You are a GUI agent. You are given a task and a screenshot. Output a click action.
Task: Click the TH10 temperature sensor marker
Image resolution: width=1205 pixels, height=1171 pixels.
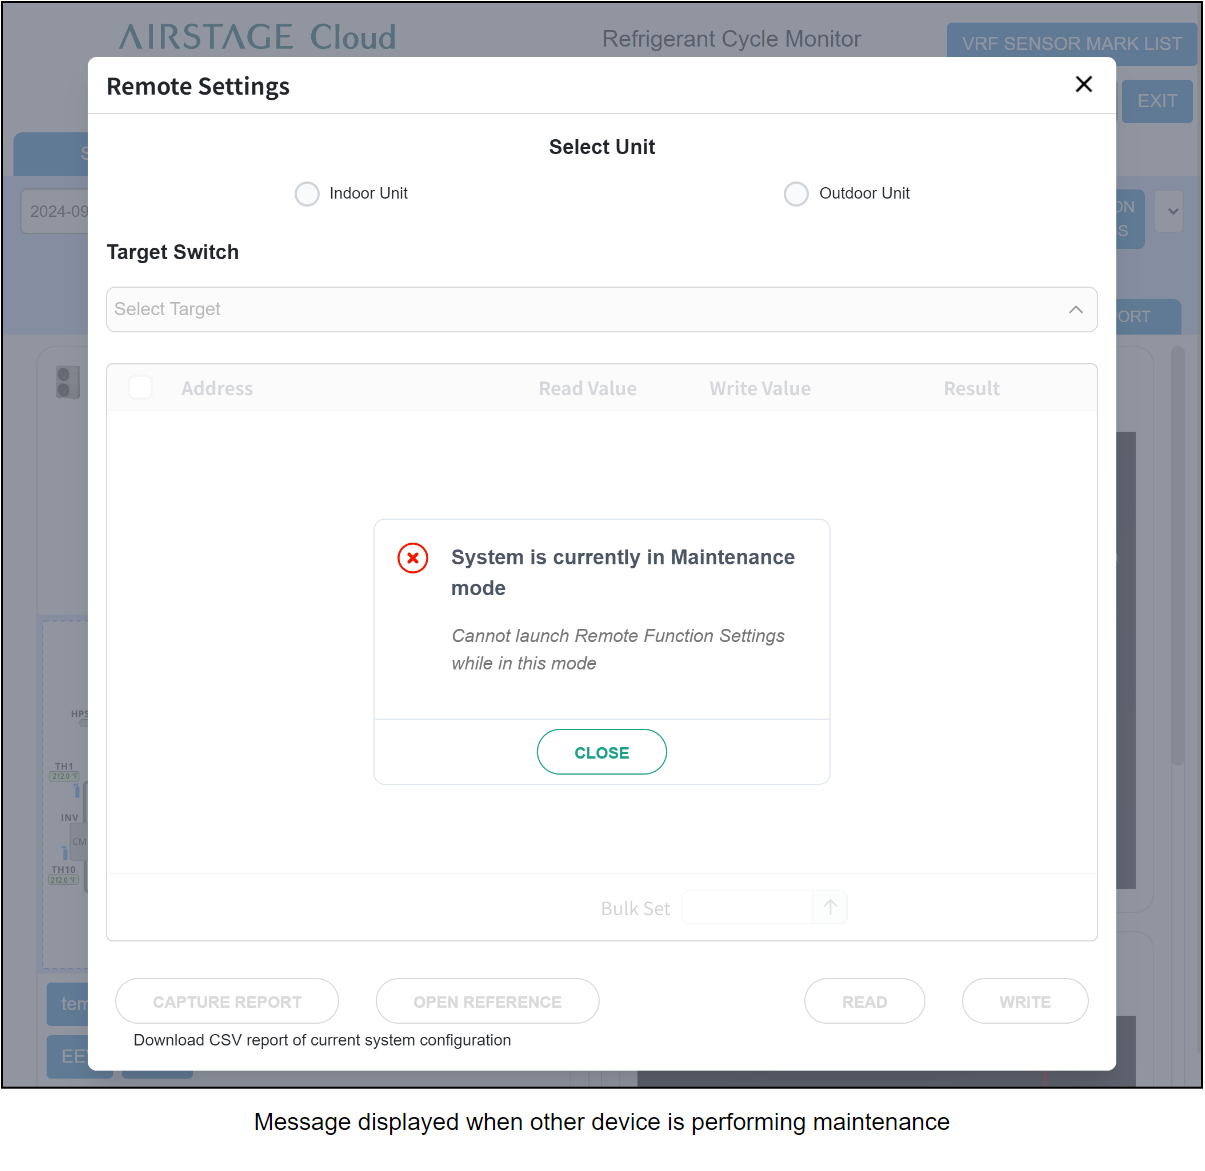64,874
